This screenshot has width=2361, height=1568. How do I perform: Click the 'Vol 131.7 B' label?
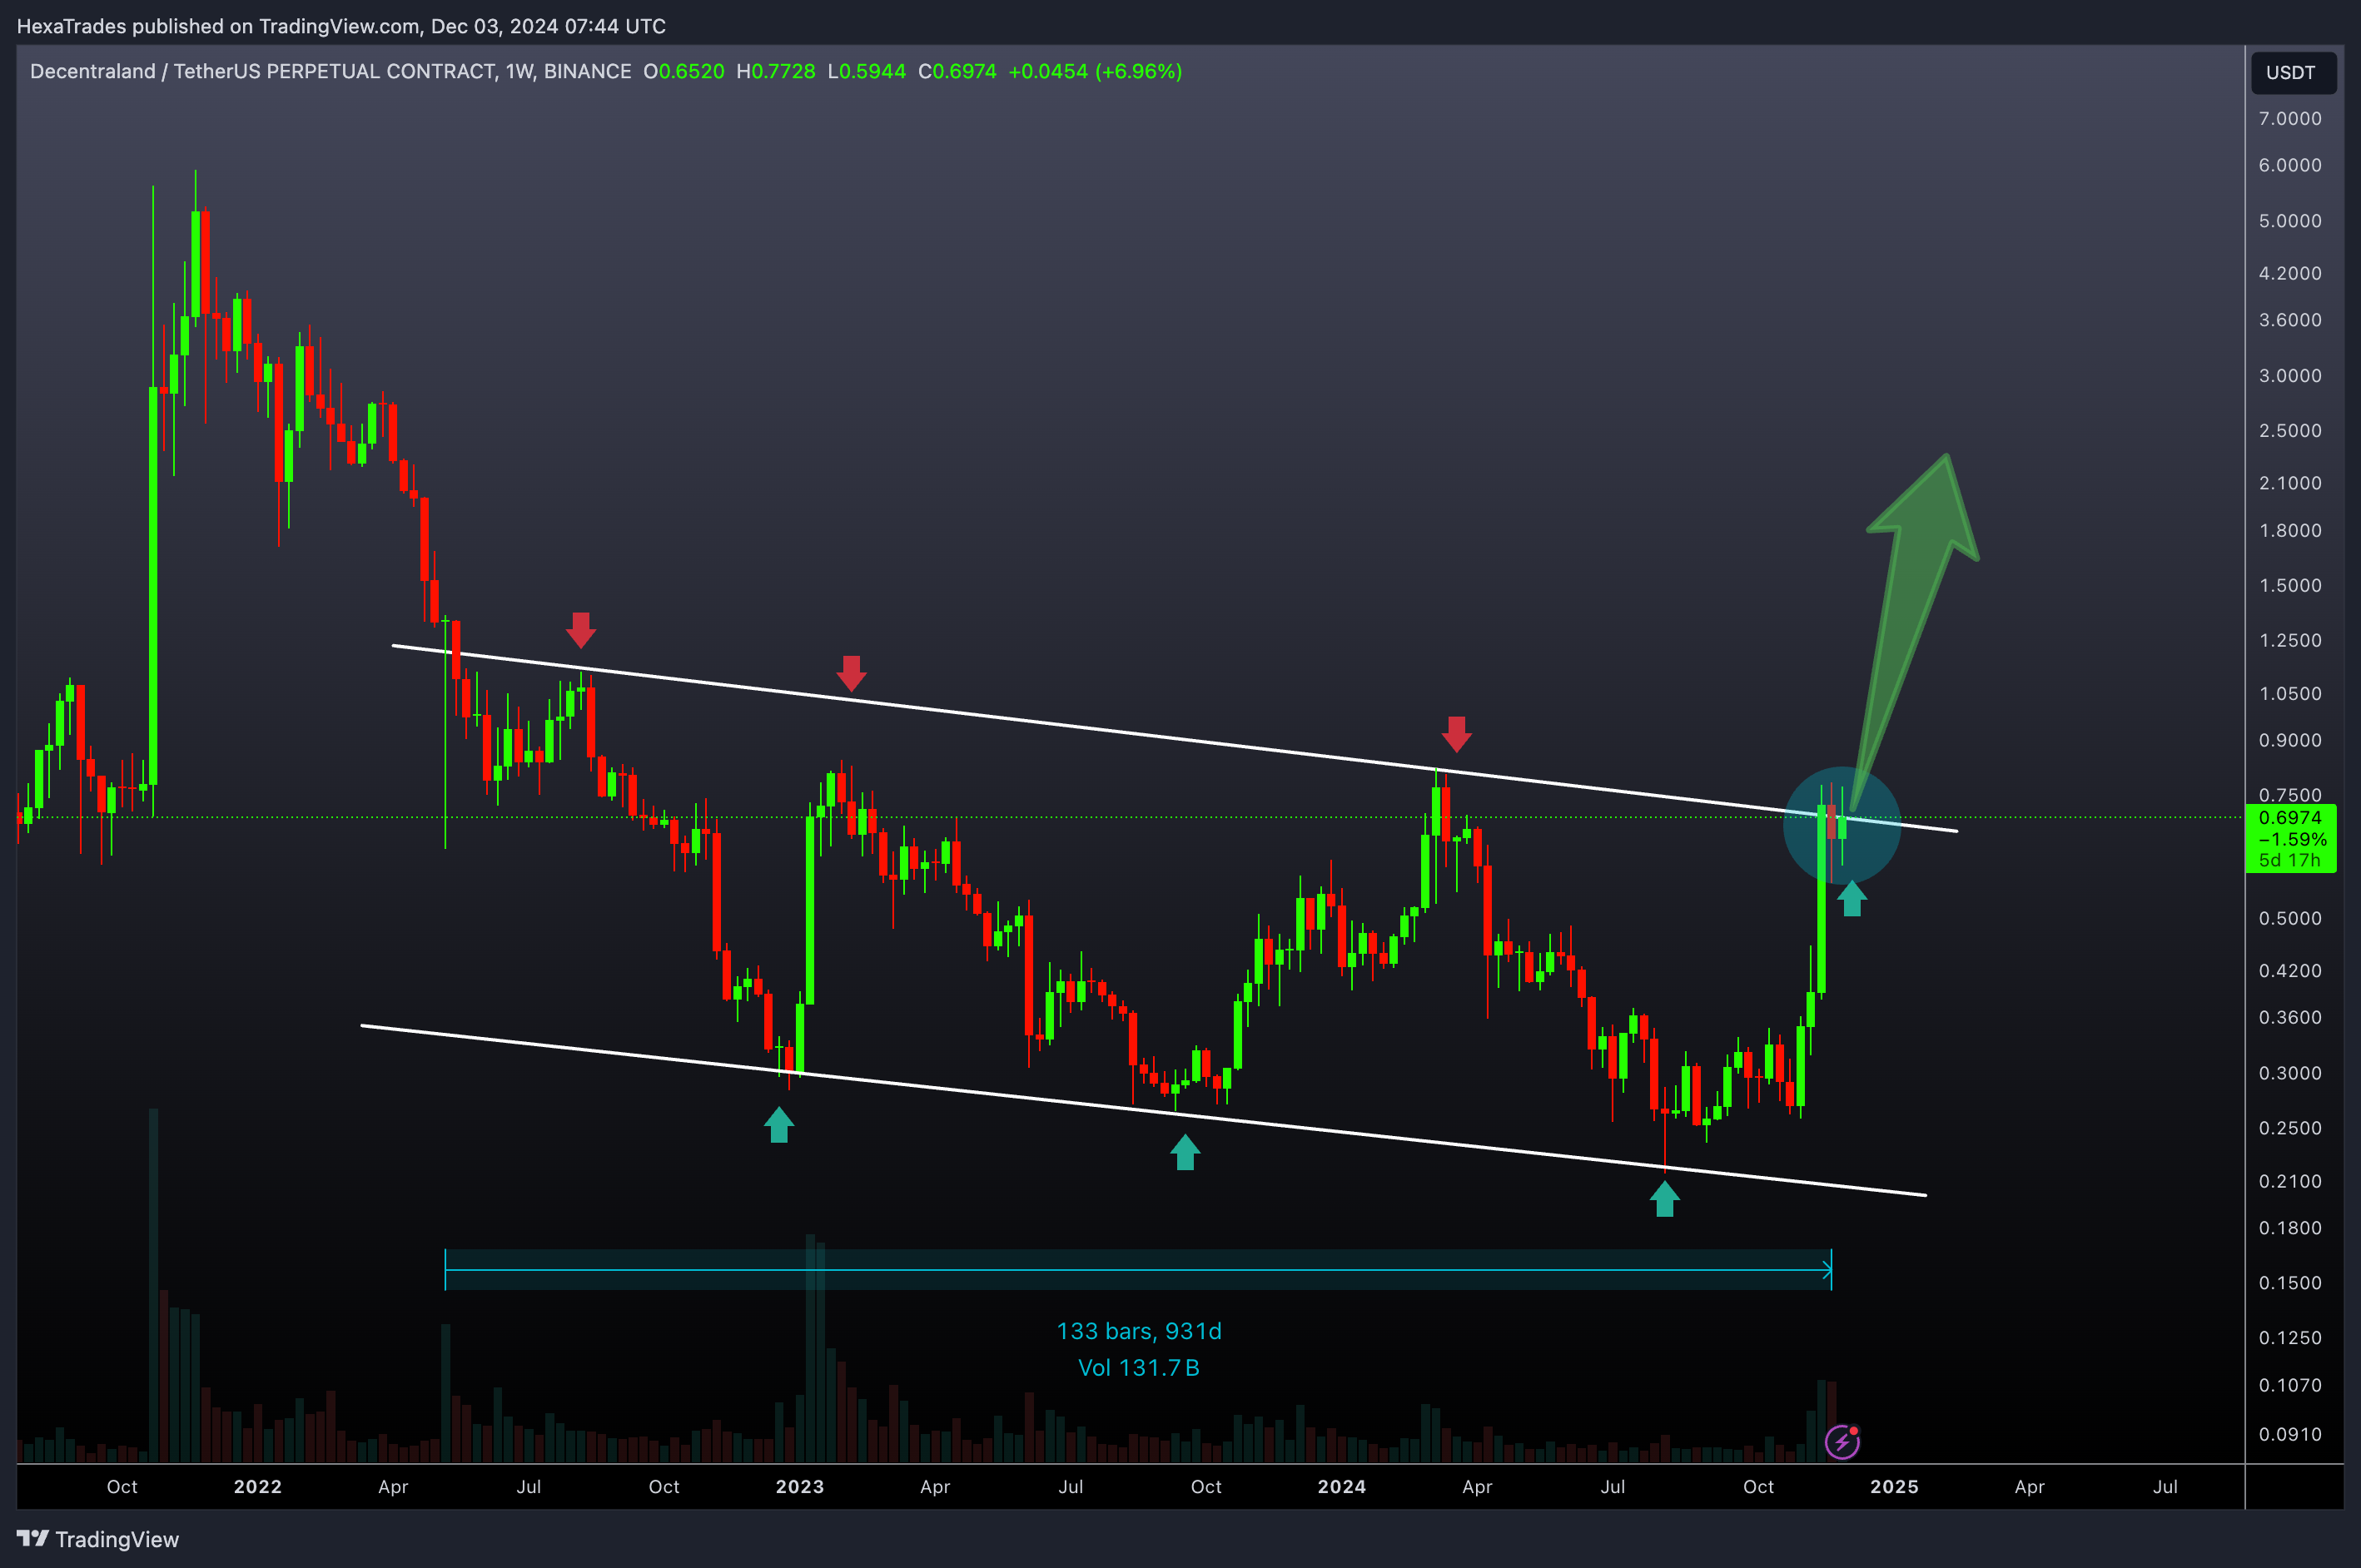coord(1139,1368)
